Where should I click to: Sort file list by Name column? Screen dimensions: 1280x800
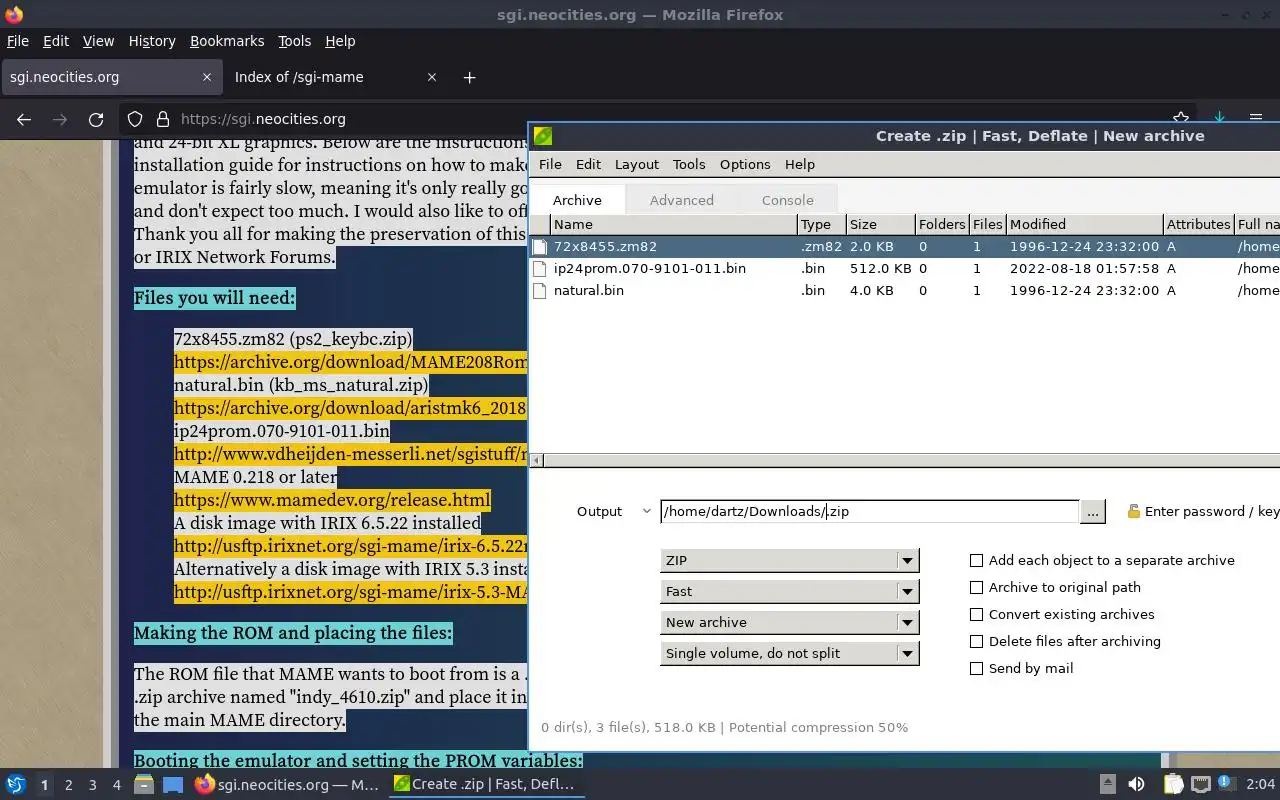pos(673,224)
